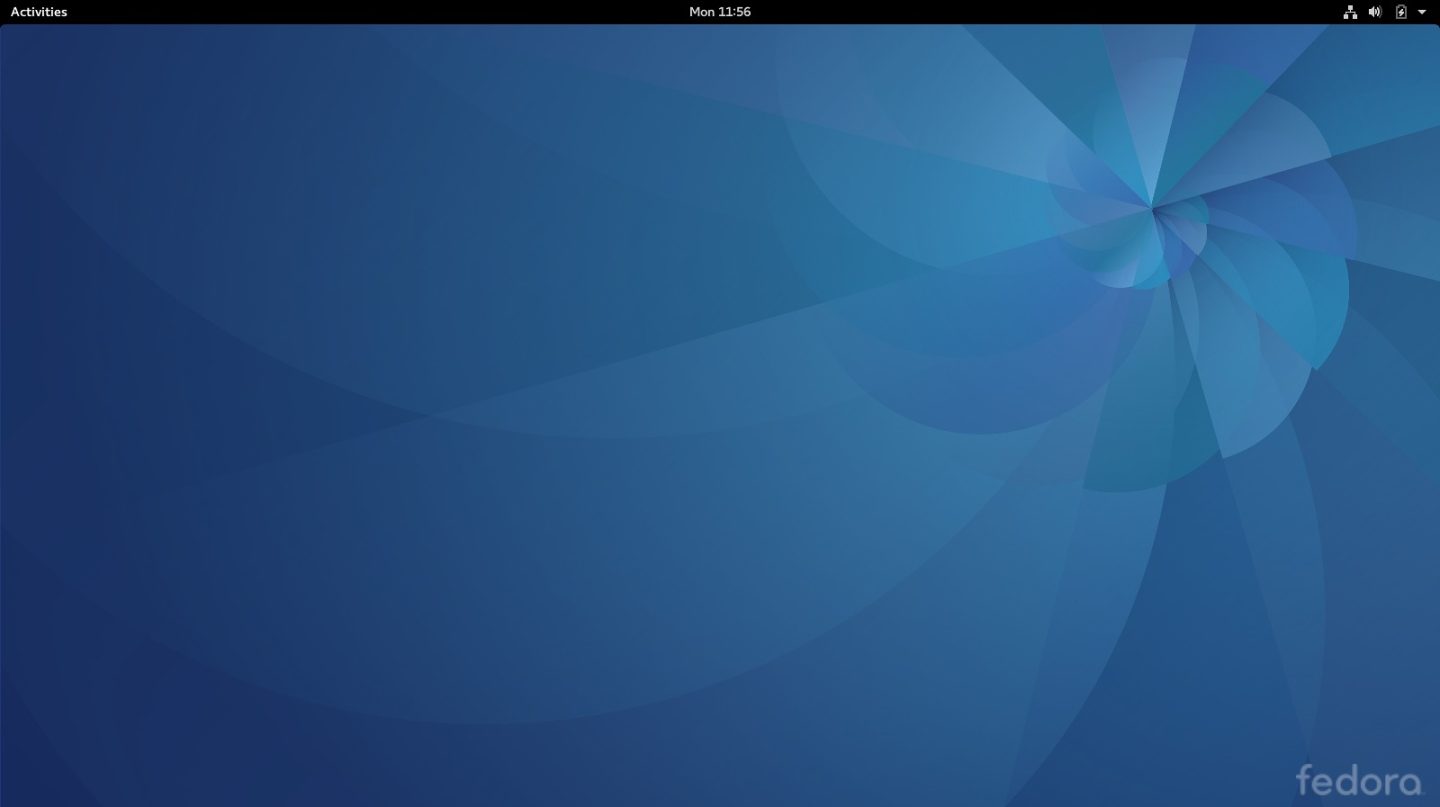Open the sound settings via the volume icon
The width and height of the screenshot is (1440, 807).
(x=1374, y=11)
